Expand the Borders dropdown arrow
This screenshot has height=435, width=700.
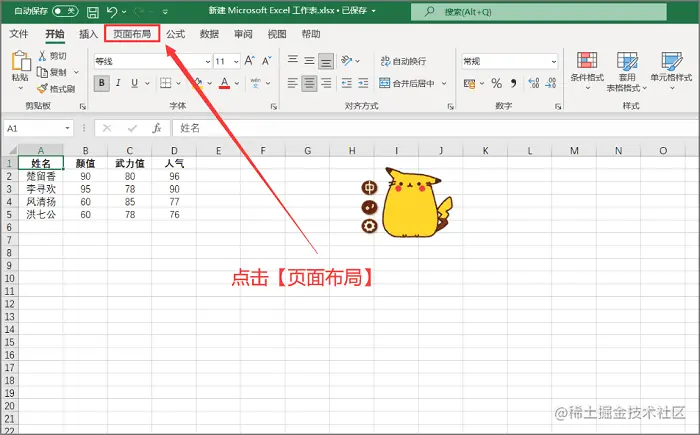[179, 83]
